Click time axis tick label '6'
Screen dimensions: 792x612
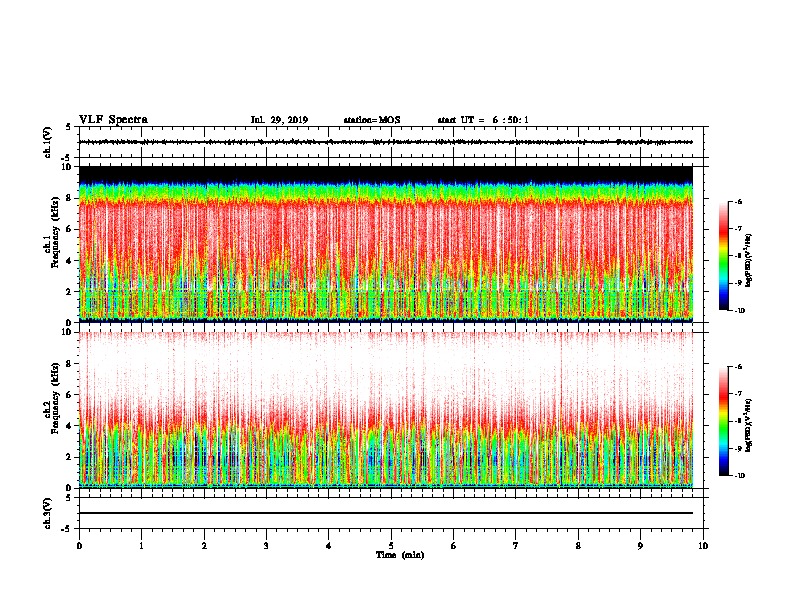coord(454,545)
